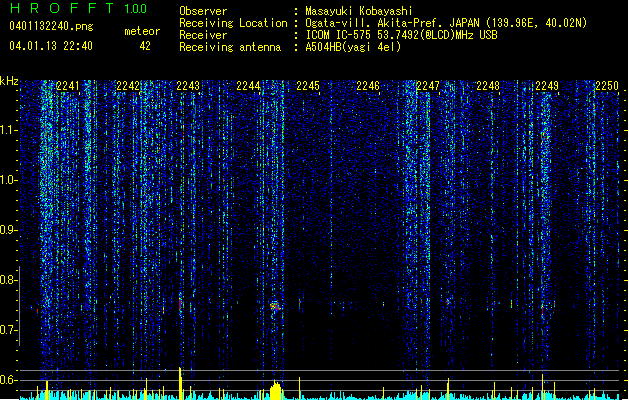Click the 2241 time marker
The width and height of the screenshot is (629, 400).
pos(67,86)
